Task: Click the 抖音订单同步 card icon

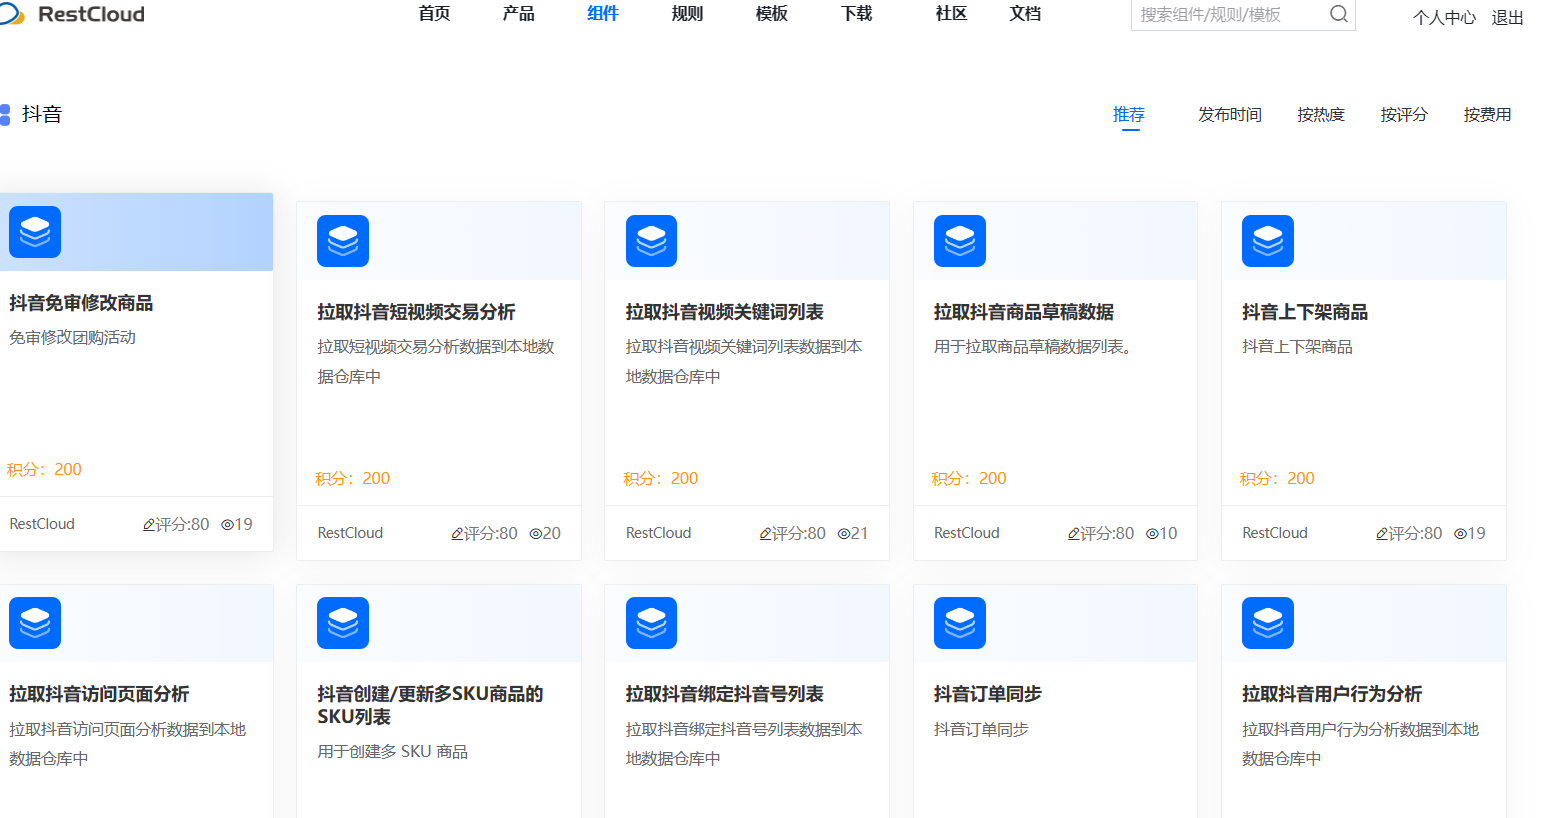Action: [960, 623]
